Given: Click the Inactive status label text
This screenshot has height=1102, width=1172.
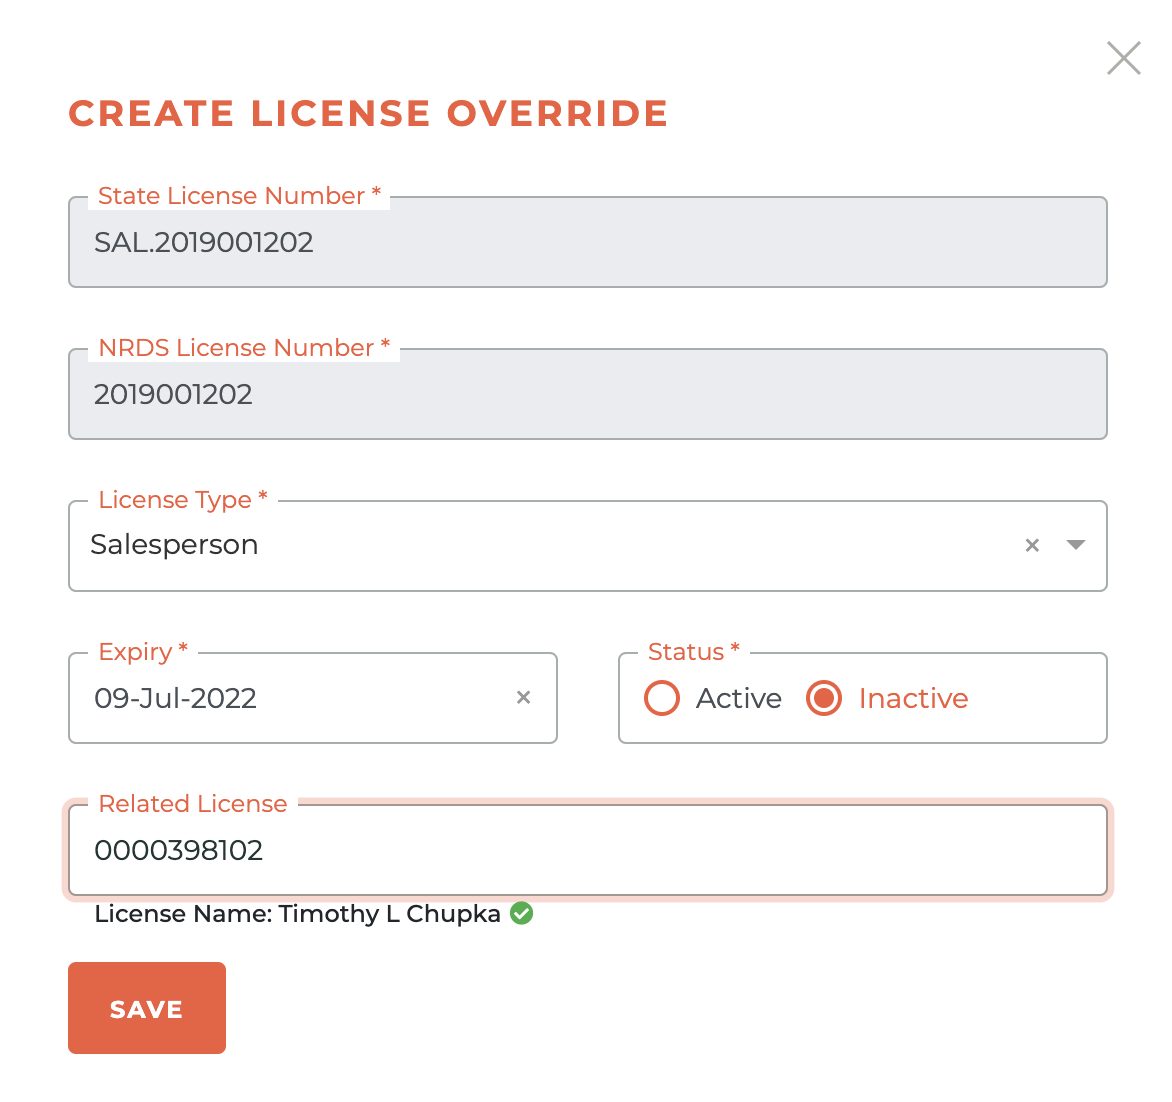Looking at the screenshot, I should [x=913, y=698].
